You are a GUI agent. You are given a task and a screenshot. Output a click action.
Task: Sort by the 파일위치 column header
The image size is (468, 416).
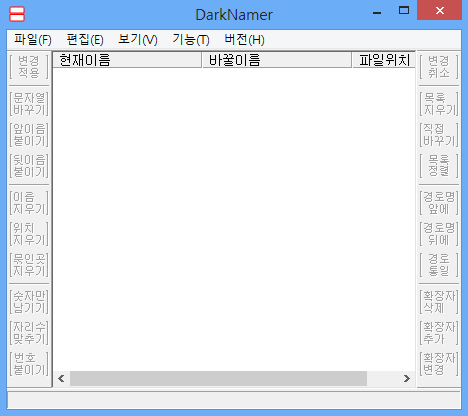(x=384, y=60)
